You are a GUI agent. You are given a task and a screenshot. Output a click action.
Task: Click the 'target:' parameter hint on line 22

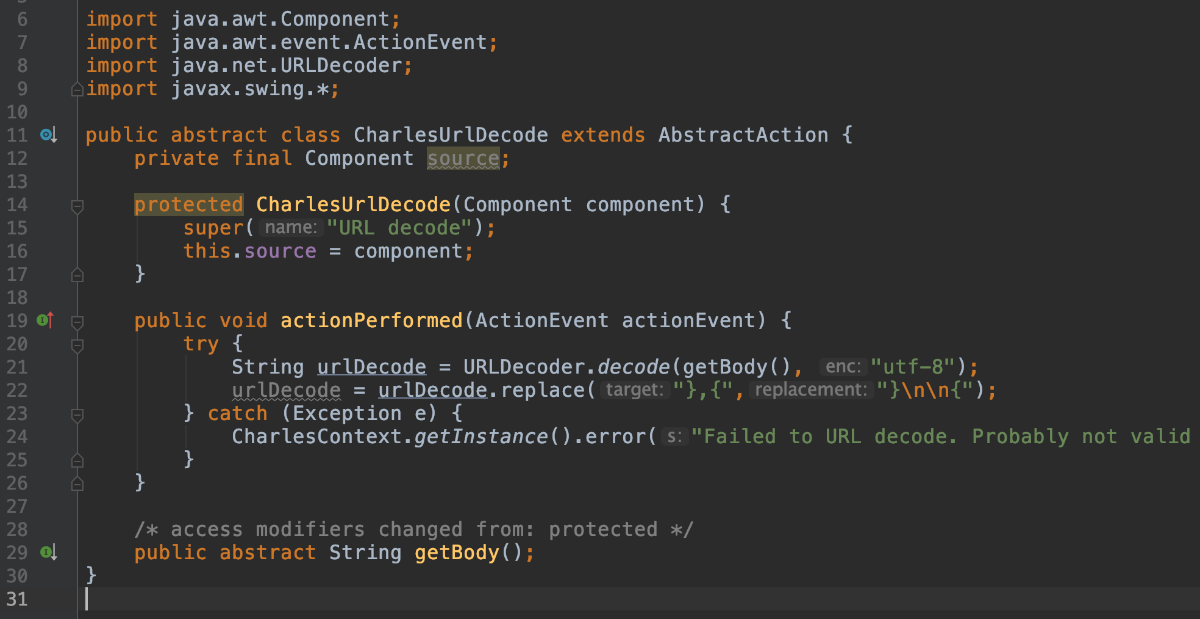635,390
